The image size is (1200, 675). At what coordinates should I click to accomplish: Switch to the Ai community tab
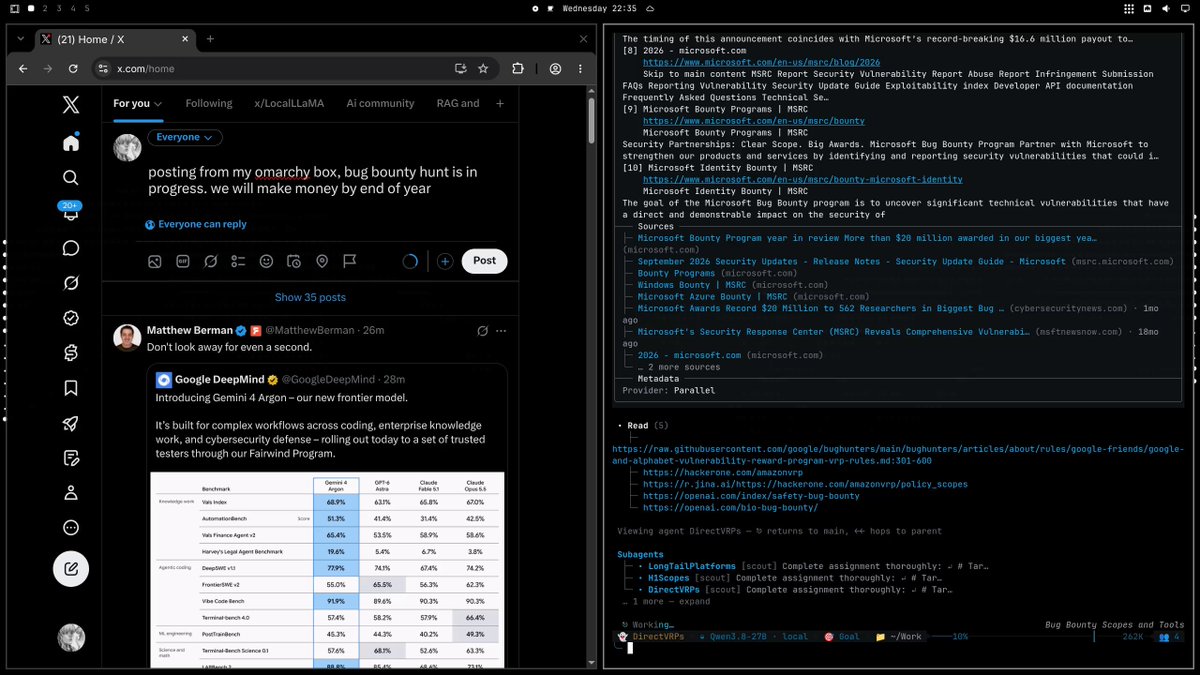click(380, 103)
